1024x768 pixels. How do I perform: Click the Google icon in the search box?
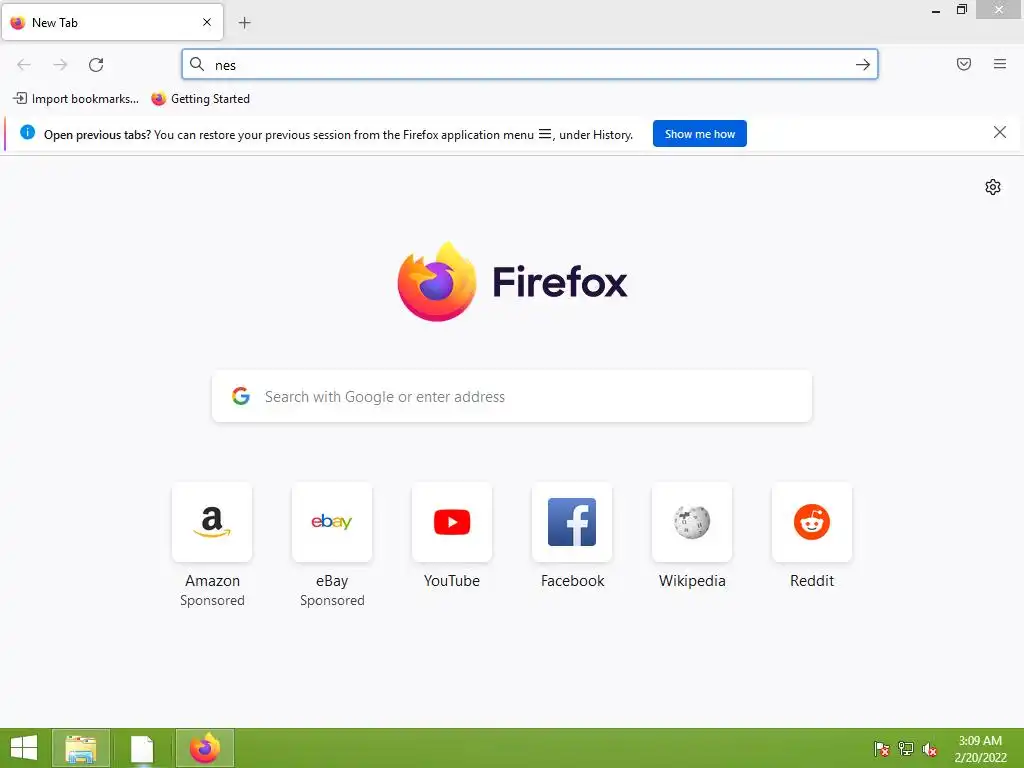(241, 396)
